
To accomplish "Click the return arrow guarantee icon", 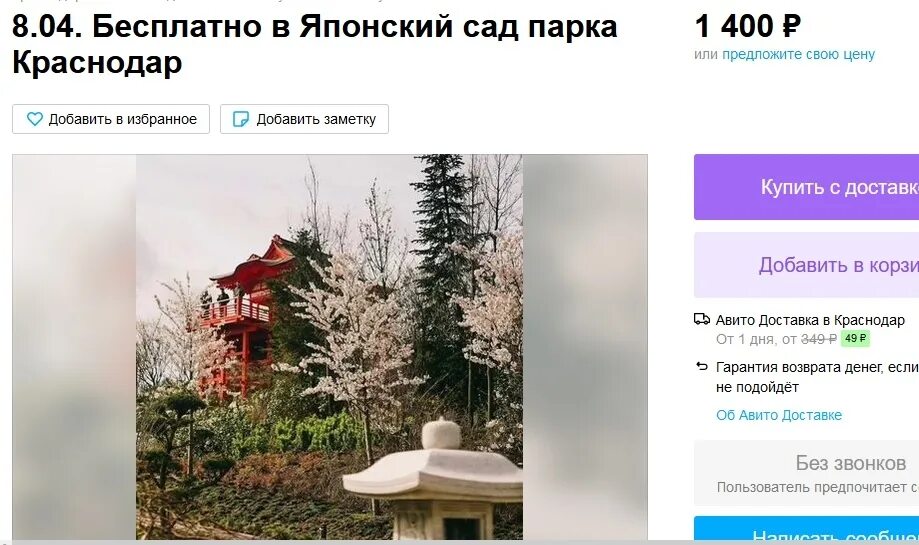I will (702, 367).
